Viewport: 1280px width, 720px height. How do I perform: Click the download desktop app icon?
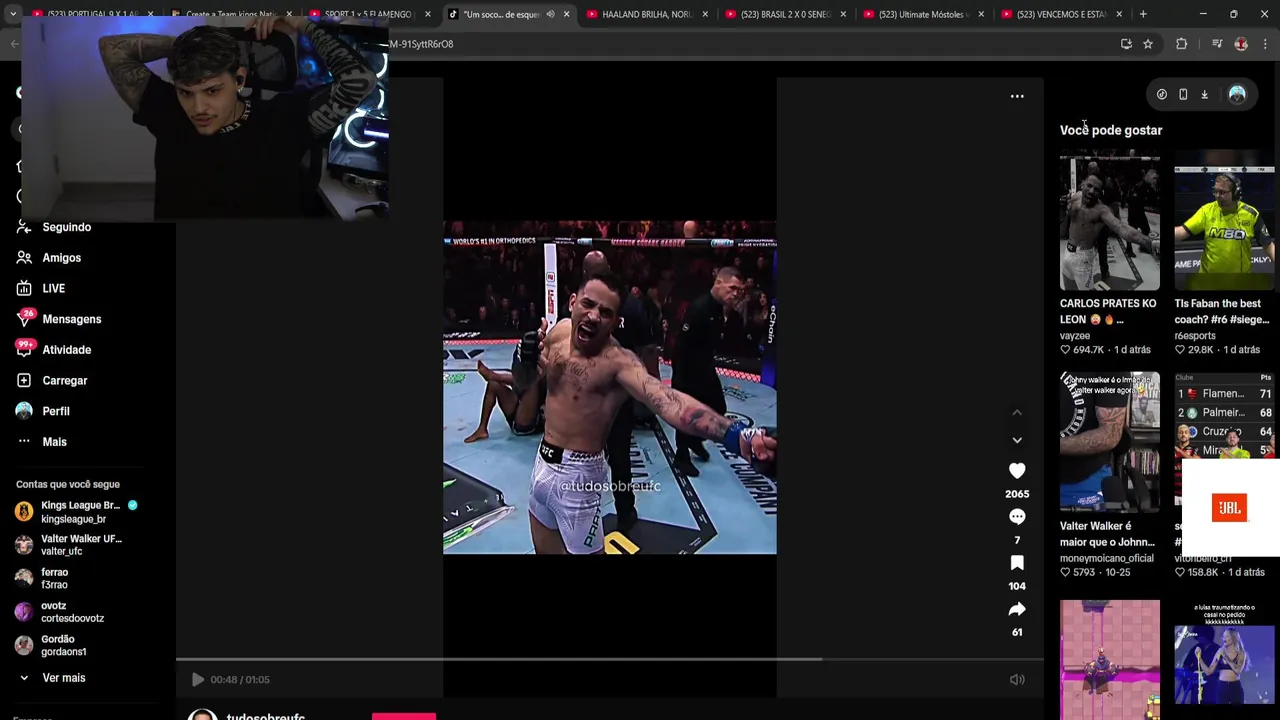click(x=1205, y=94)
